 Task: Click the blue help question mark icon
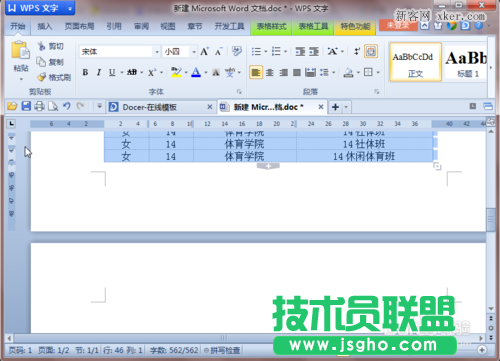(479, 25)
